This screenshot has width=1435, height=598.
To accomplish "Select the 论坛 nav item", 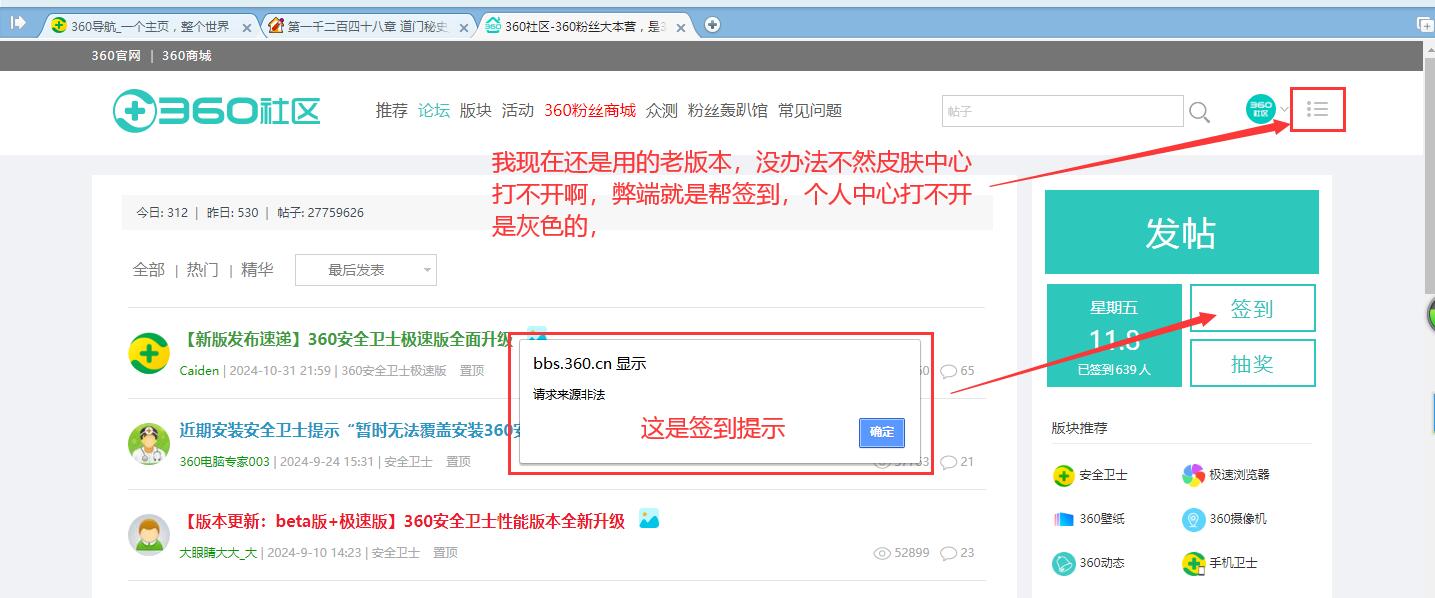I will coord(434,110).
